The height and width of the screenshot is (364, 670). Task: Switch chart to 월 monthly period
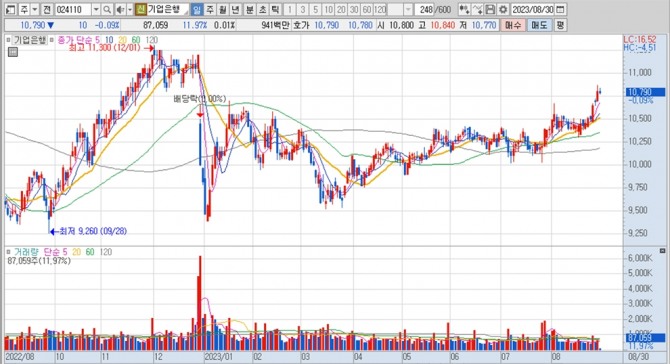click(x=222, y=9)
